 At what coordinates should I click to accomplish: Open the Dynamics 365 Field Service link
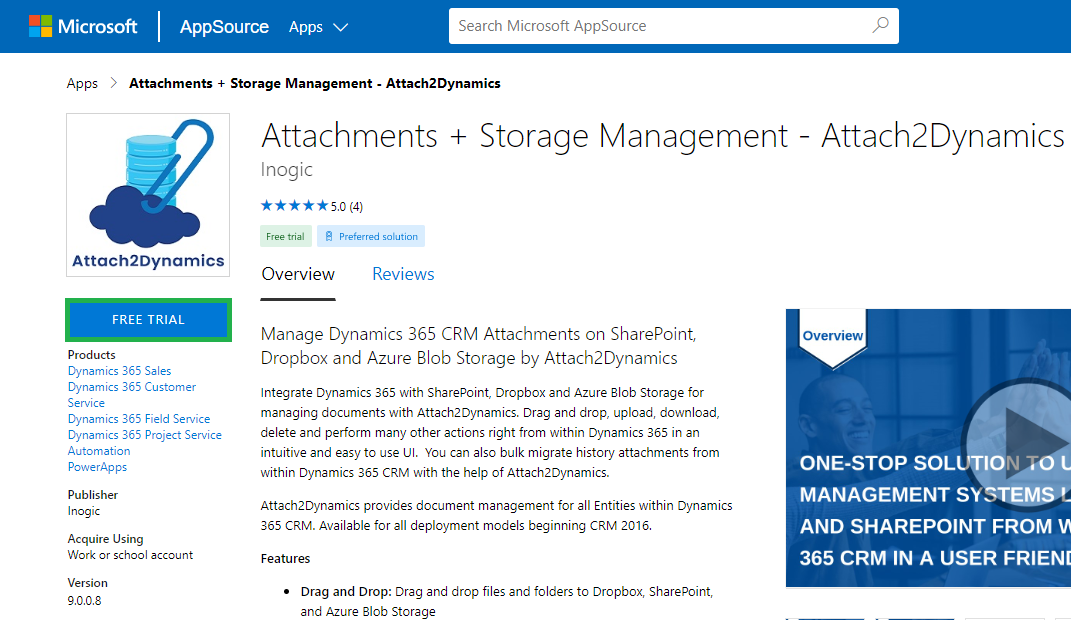point(138,418)
